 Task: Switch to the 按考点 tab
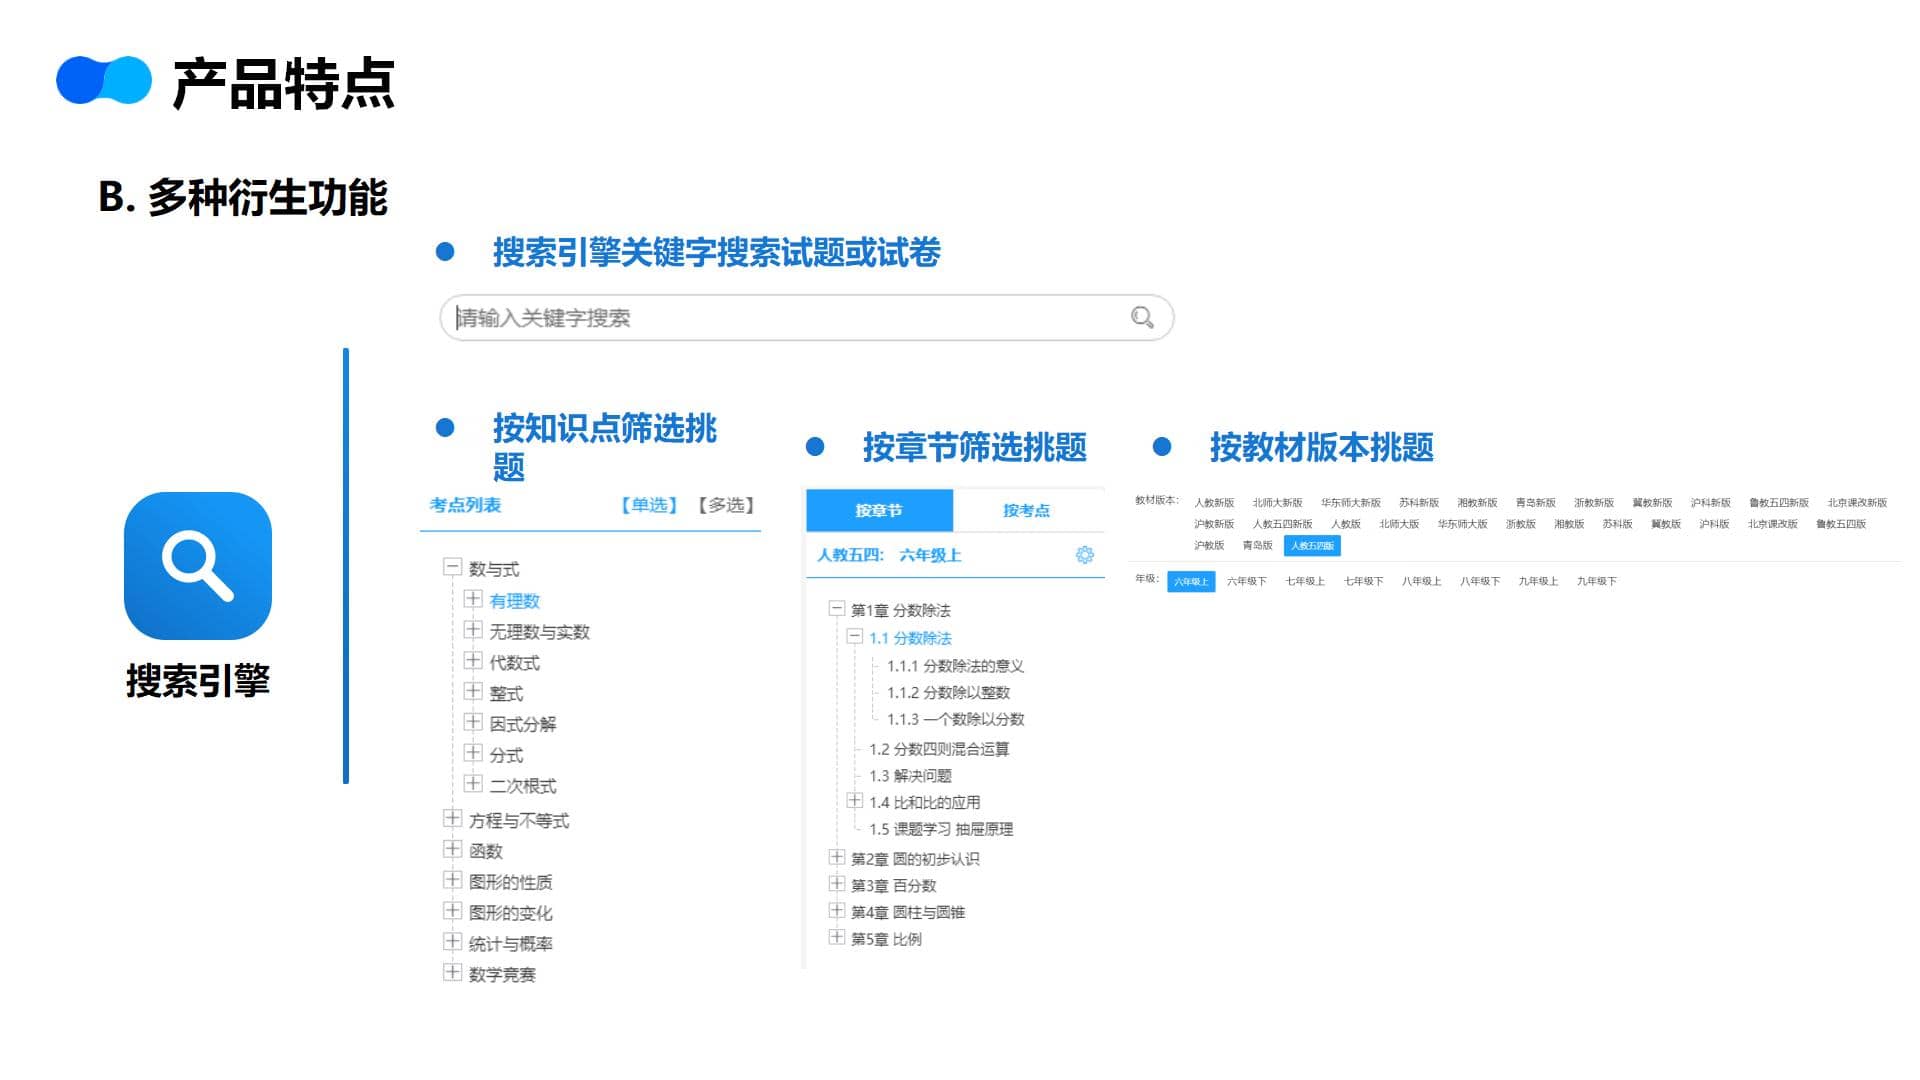tap(1027, 511)
